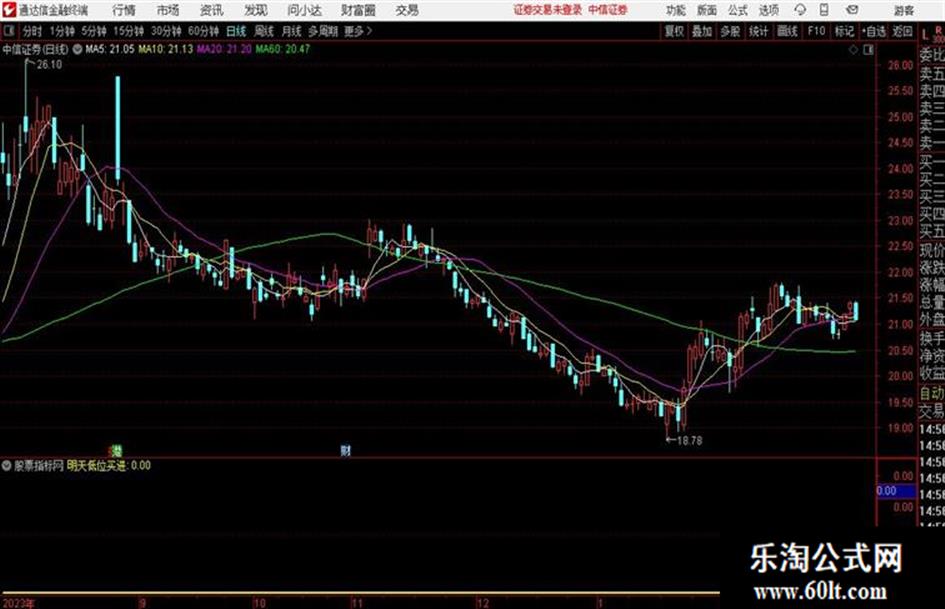Open the F10 company info button
Image resolution: width=945 pixels, height=609 pixels.
(x=816, y=31)
